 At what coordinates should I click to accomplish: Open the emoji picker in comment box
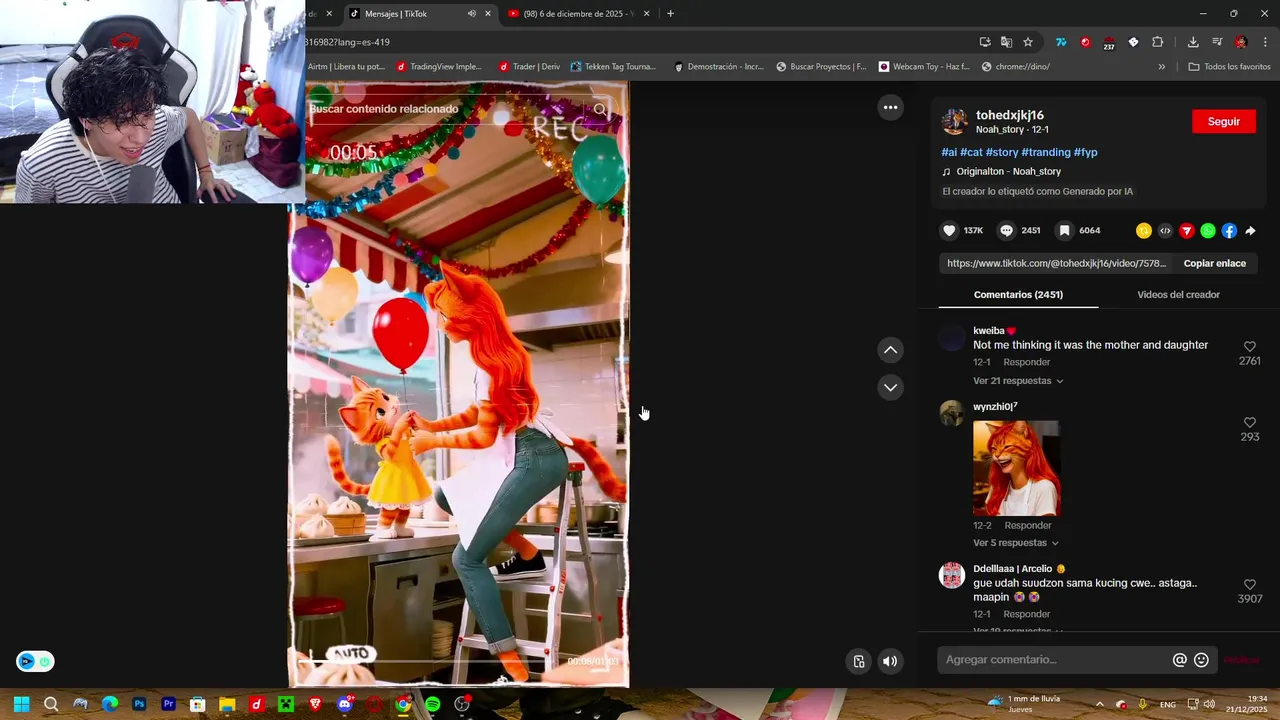1201,660
